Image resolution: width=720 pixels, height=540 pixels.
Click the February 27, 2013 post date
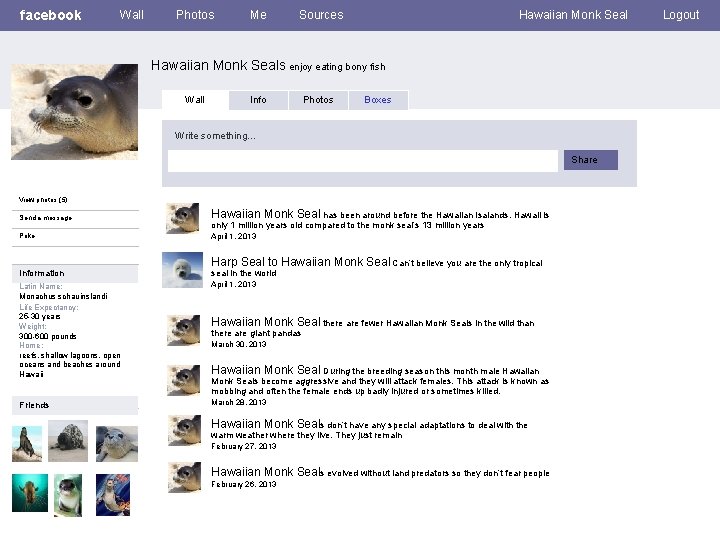point(243,446)
